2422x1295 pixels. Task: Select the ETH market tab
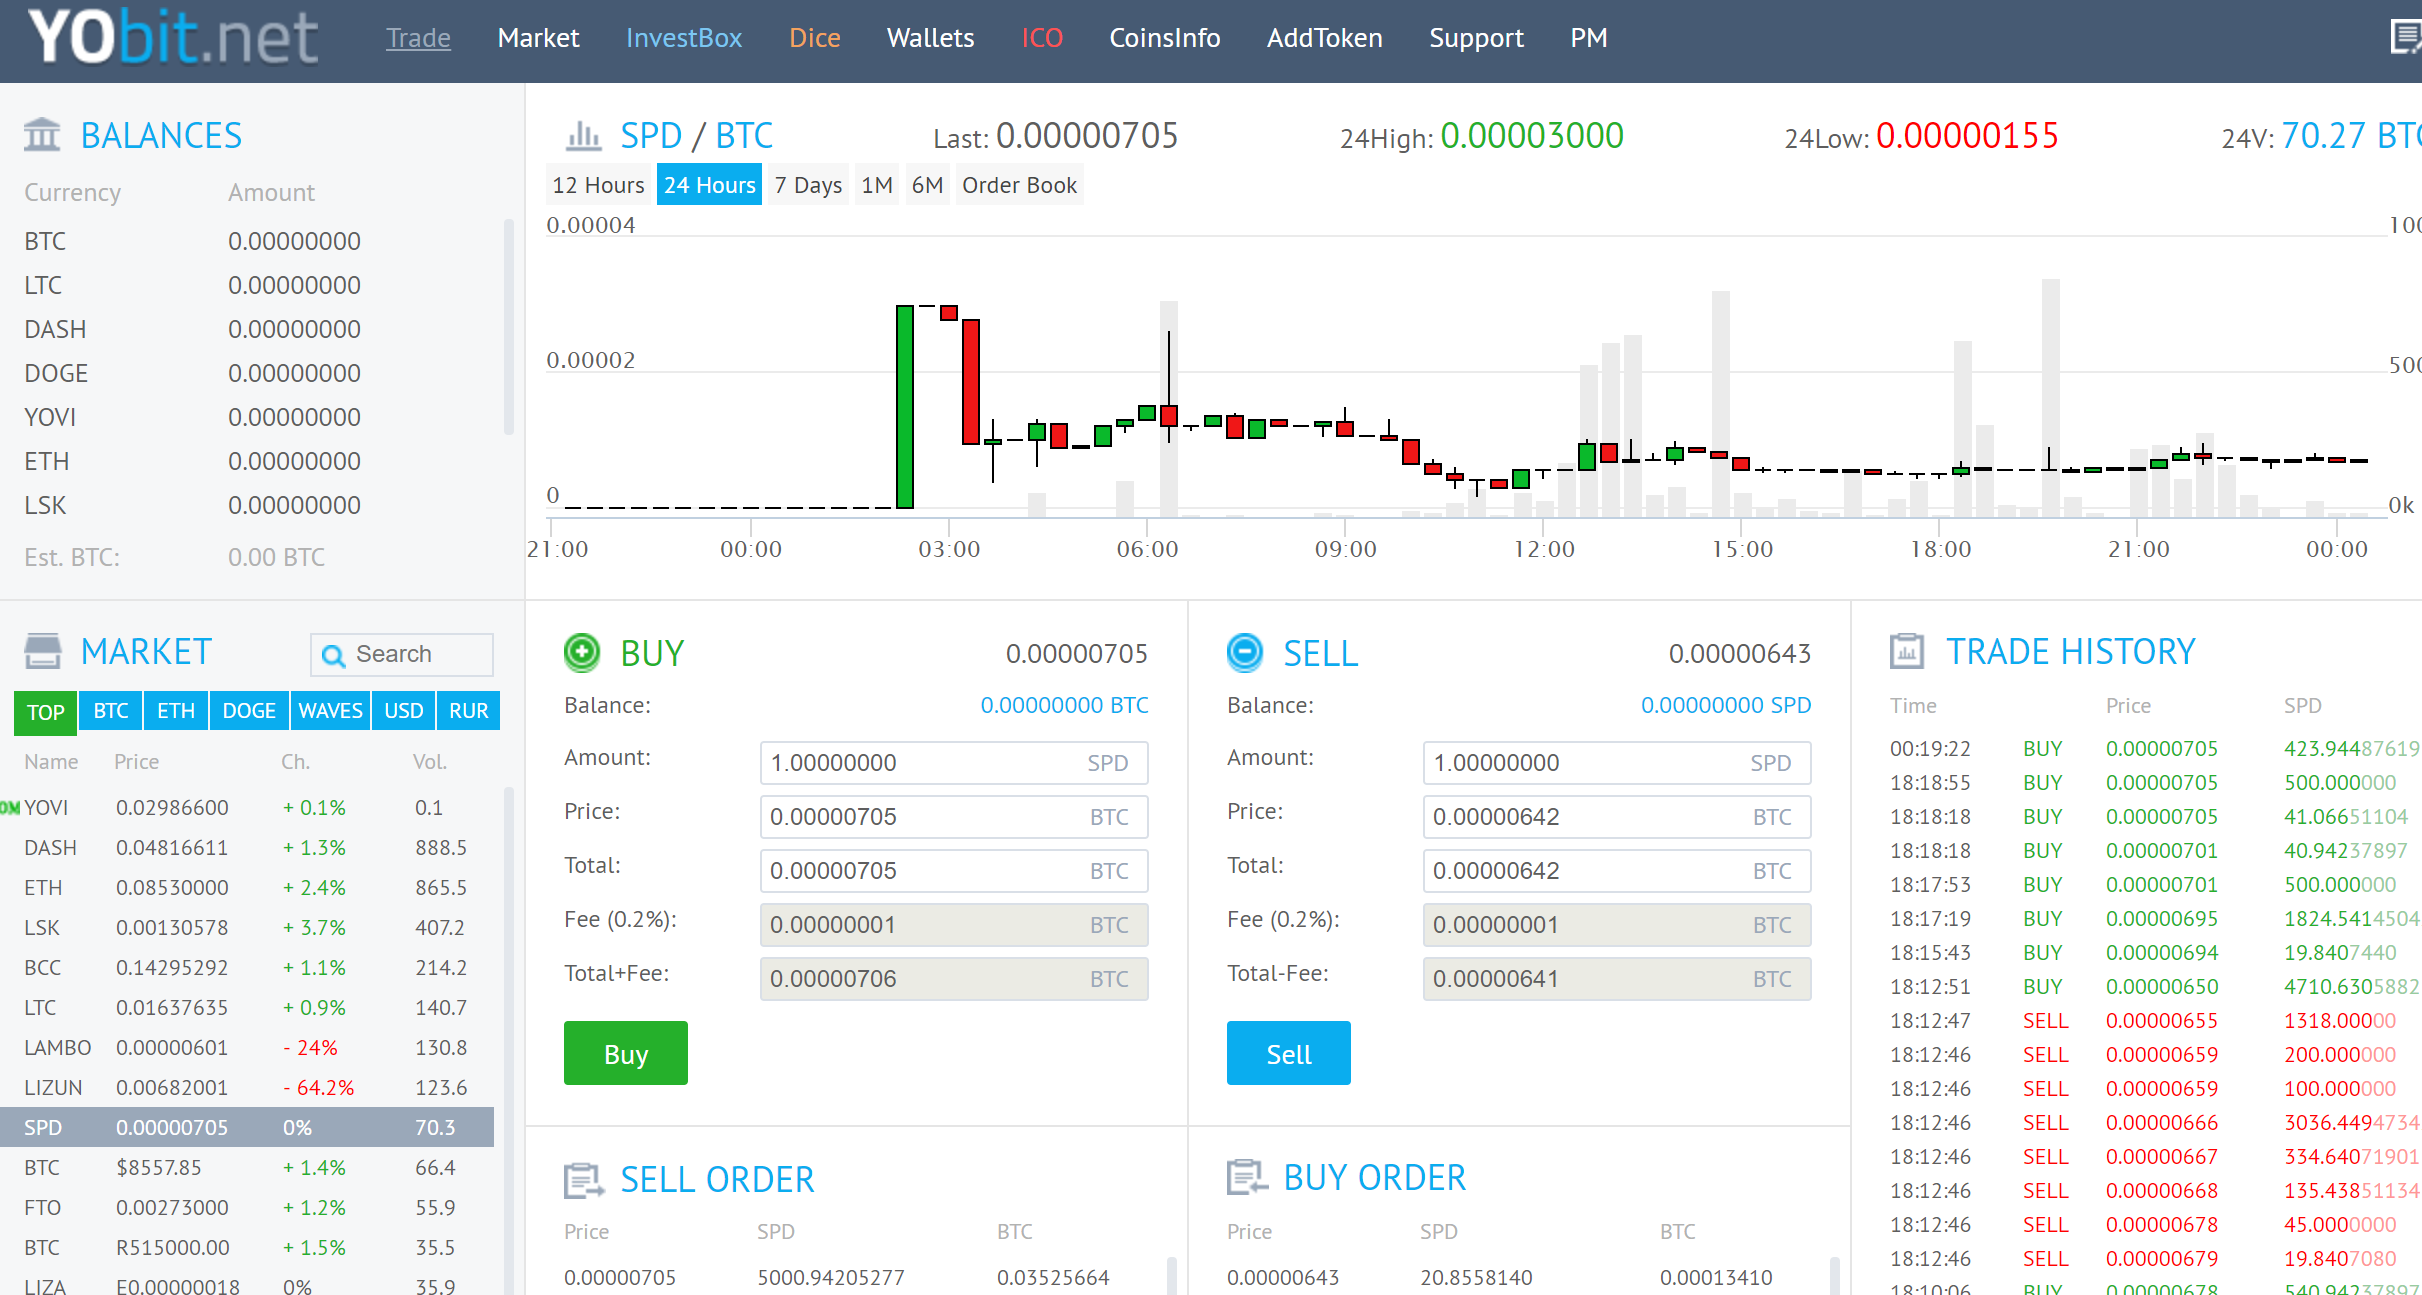[x=176, y=711]
